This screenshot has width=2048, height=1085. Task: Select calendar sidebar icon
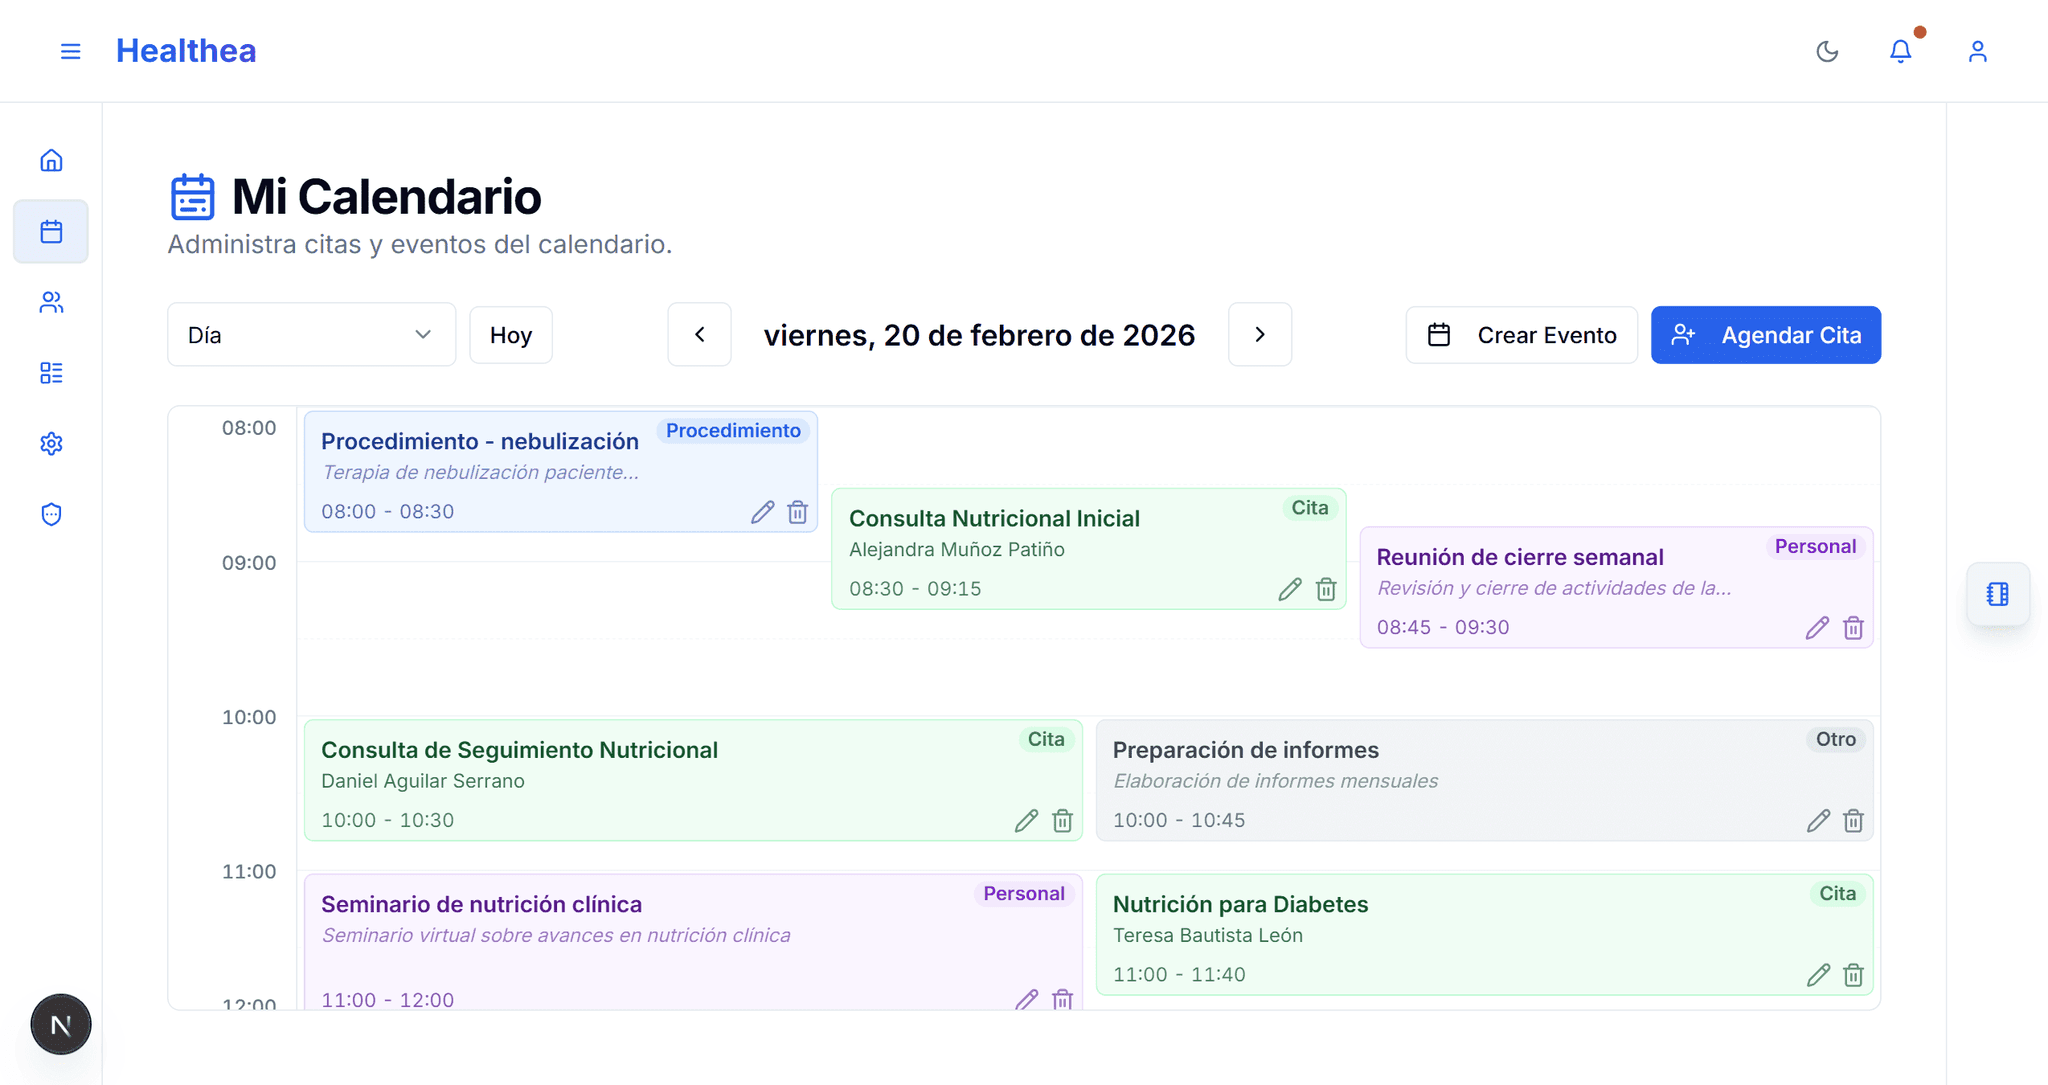click(x=51, y=231)
